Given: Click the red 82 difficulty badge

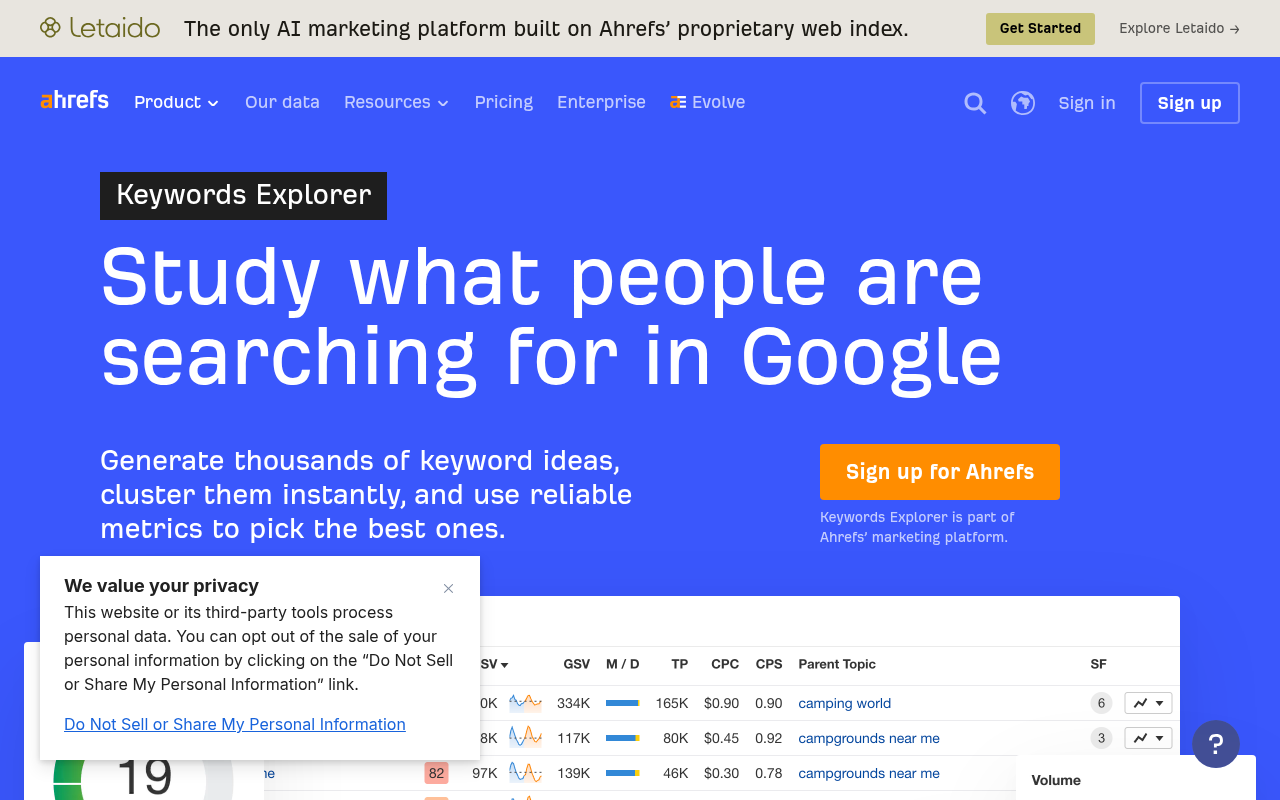Looking at the screenshot, I should (x=436, y=773).
